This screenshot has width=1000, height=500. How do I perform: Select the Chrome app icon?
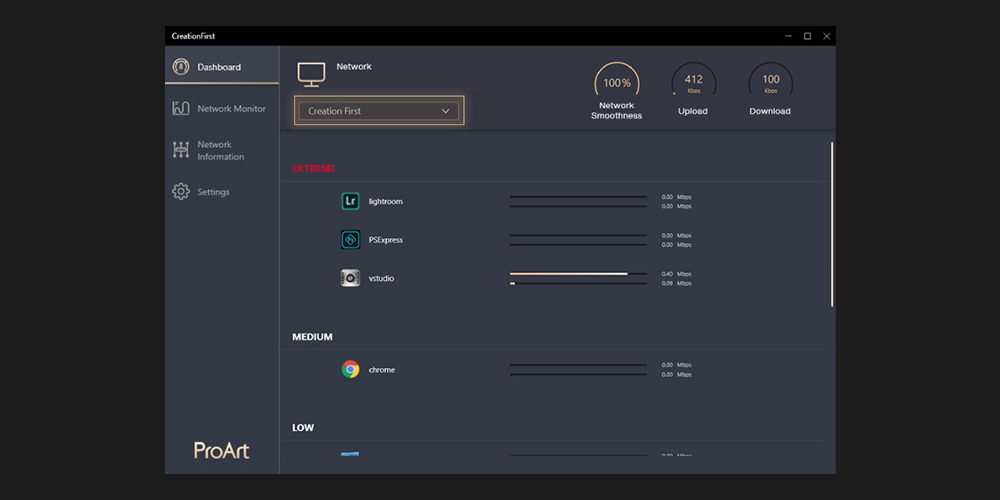click(350, 370)
